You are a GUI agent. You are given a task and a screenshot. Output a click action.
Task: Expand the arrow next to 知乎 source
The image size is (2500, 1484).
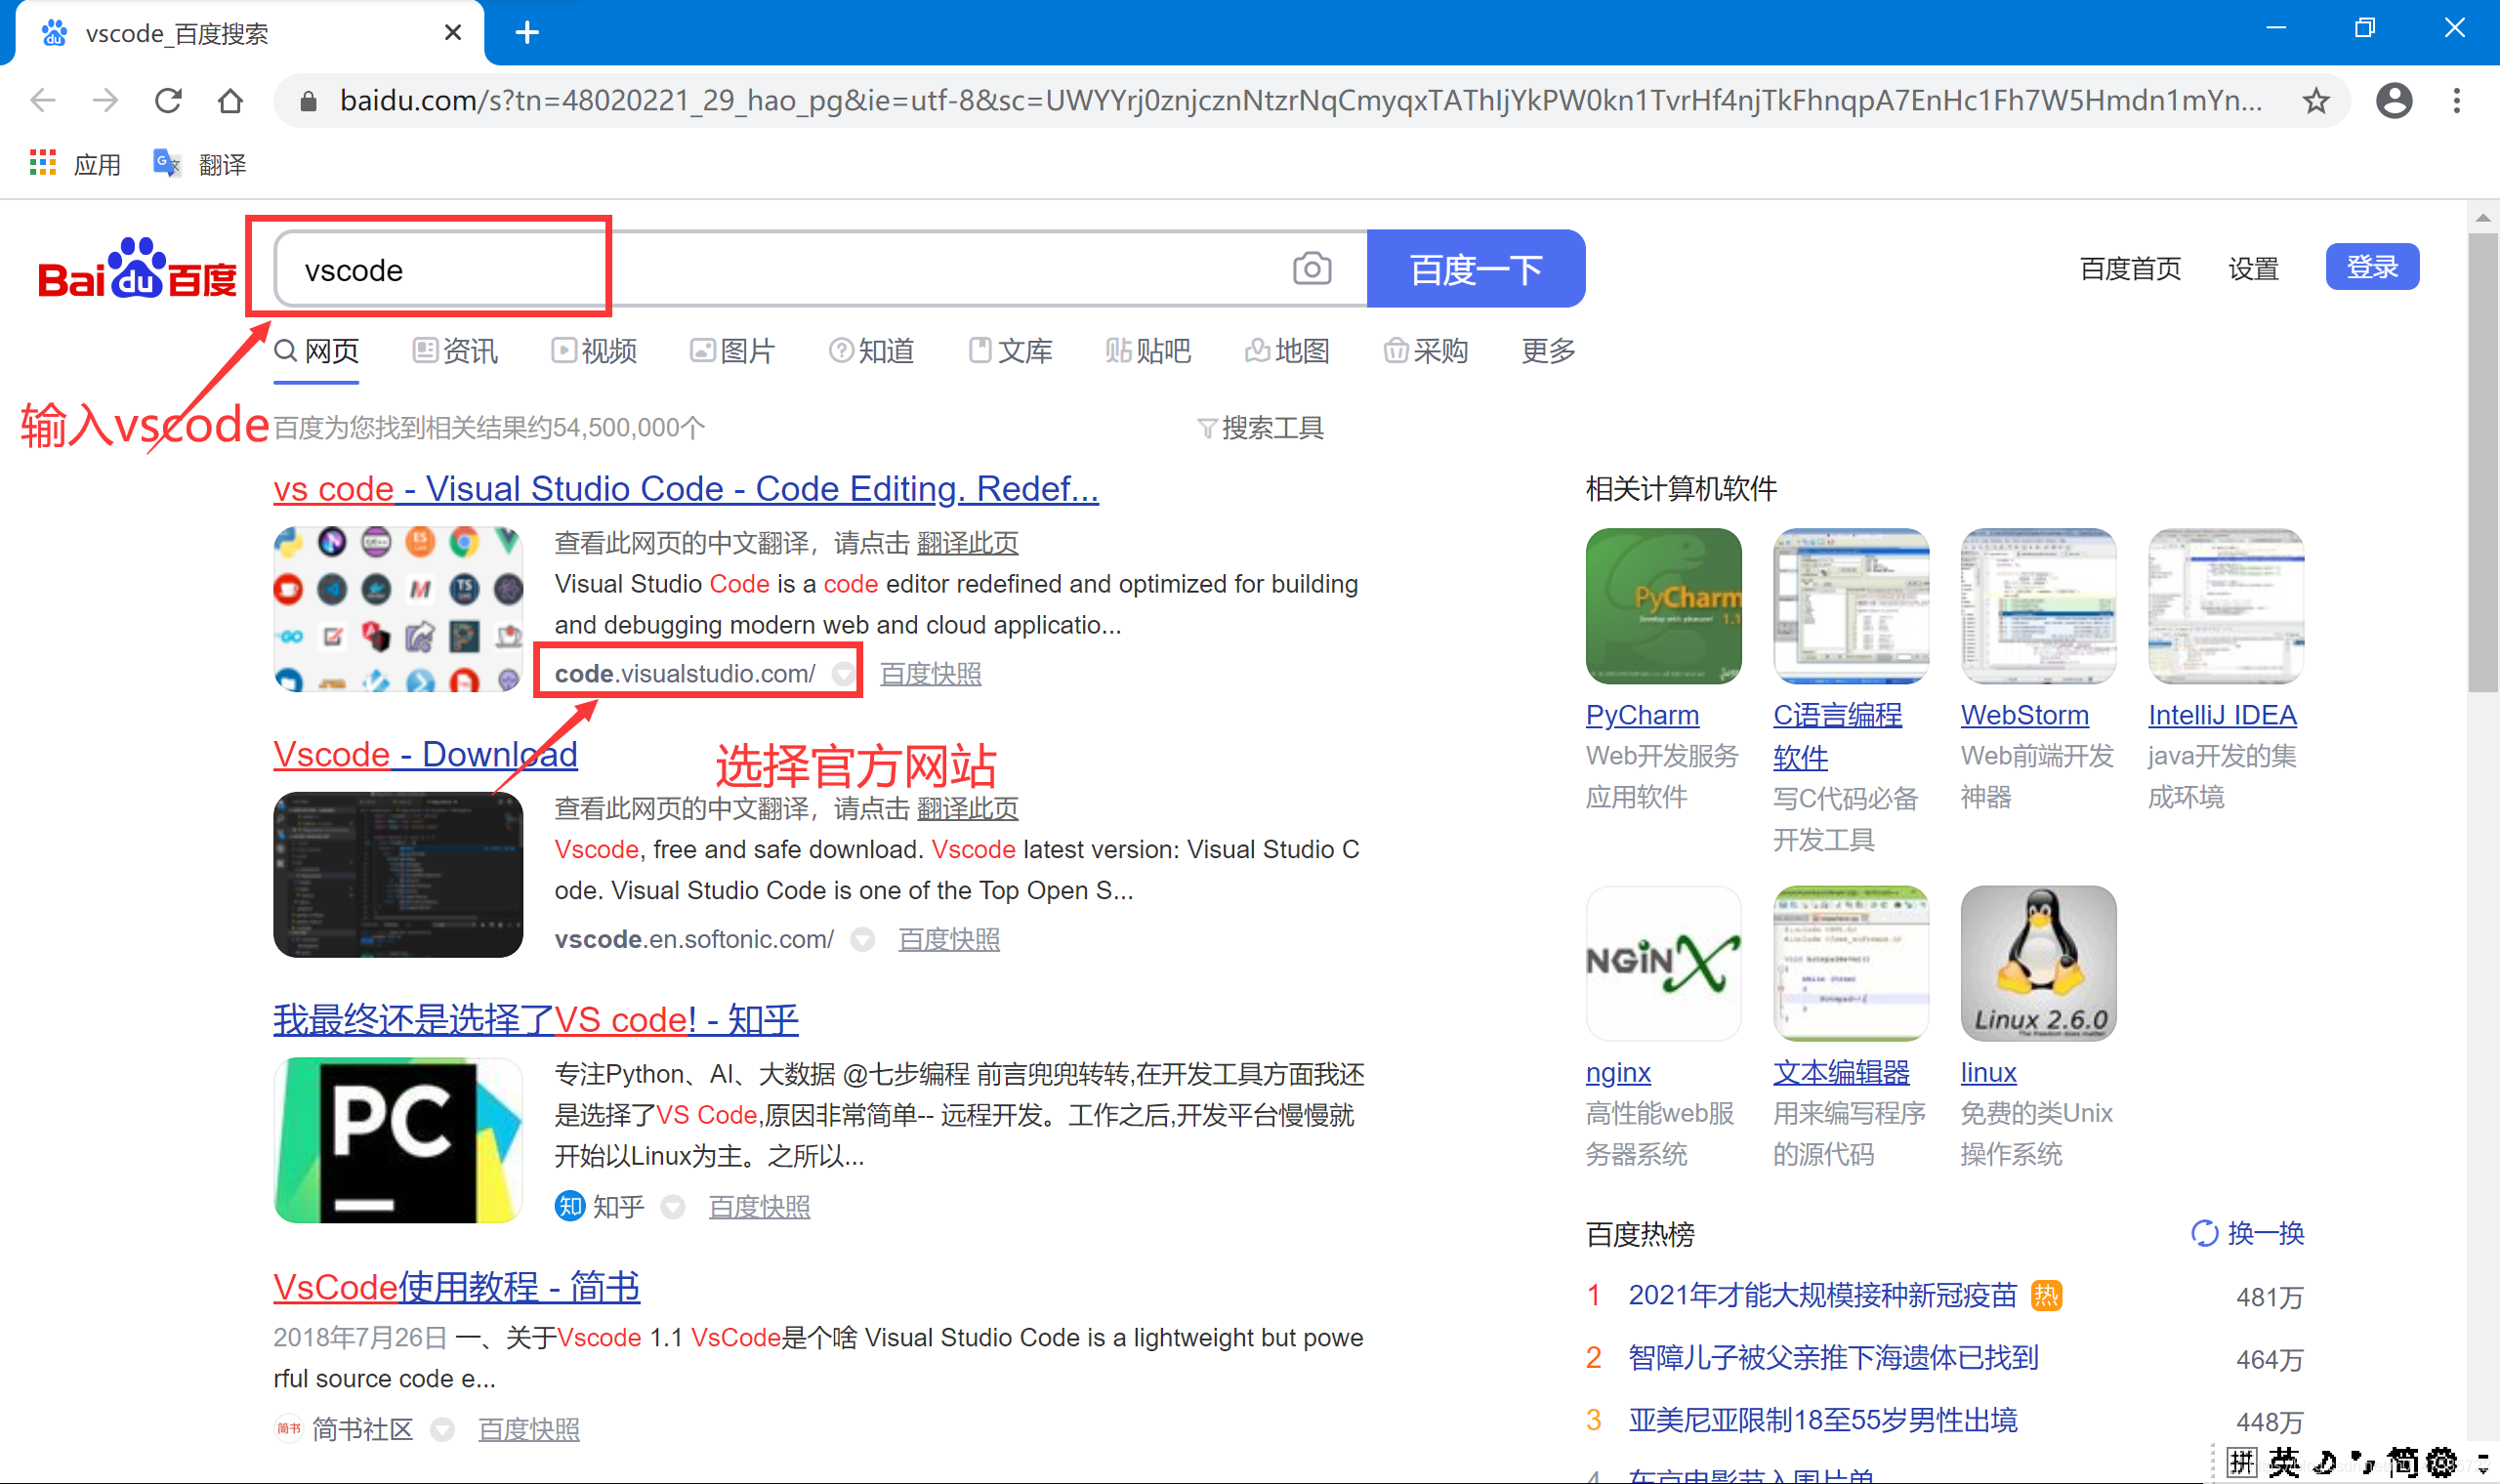[673, 1207]
